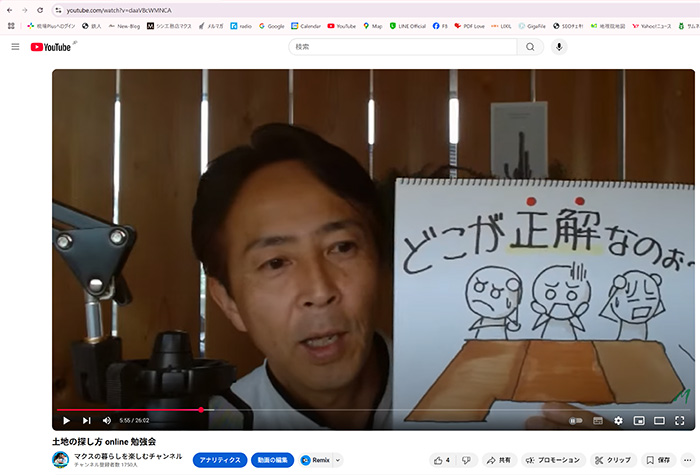700x475 pixels.
Task: Click the blue アナリティクス button
Action: (x=220, y=460)
